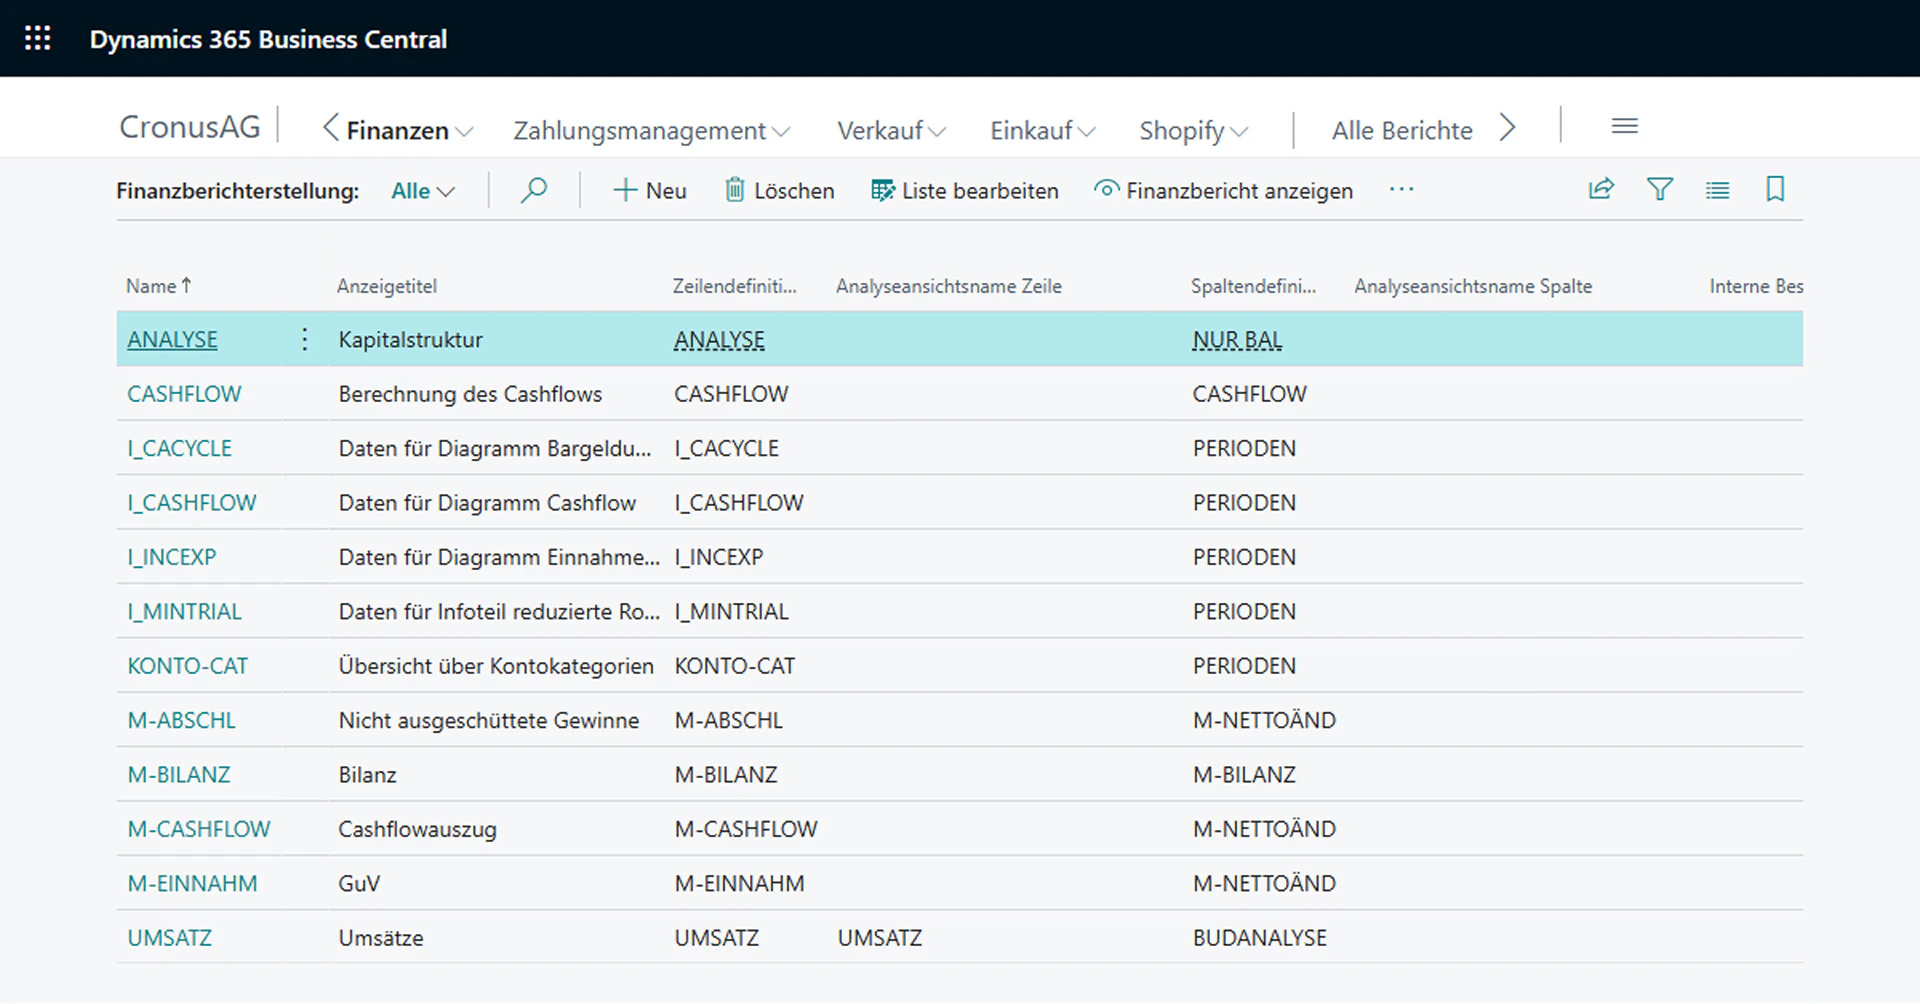Expand the Einkauf menu
This screenshot has width=1920, height=1004.
(1043, 130)
